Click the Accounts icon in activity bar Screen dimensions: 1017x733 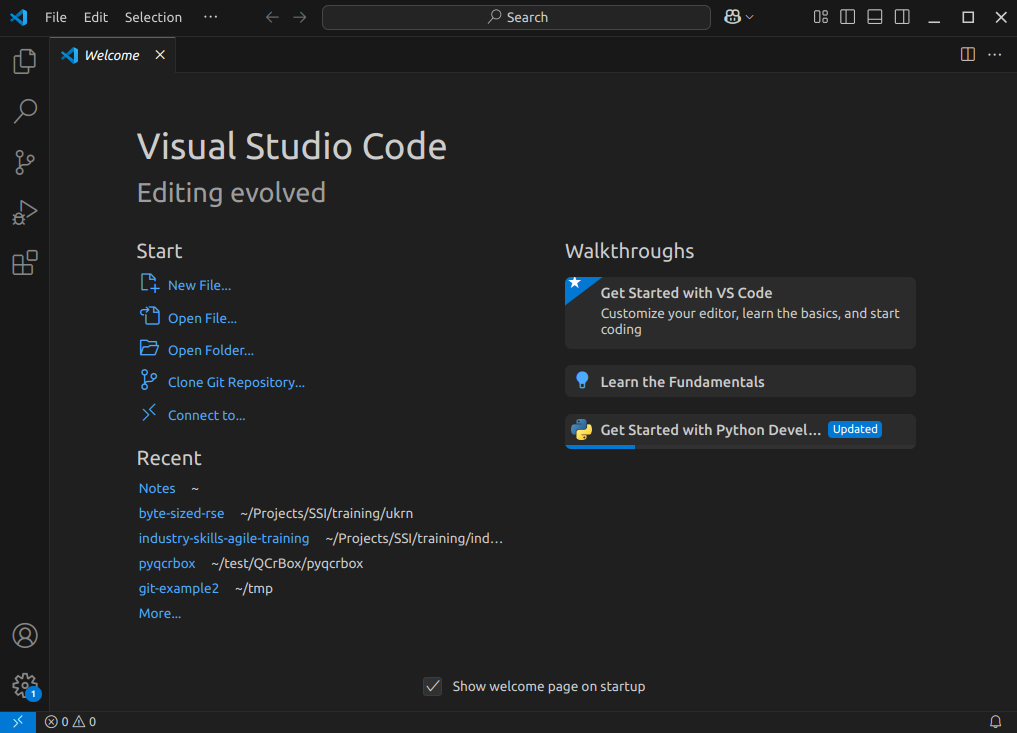[x=25, y=635]
